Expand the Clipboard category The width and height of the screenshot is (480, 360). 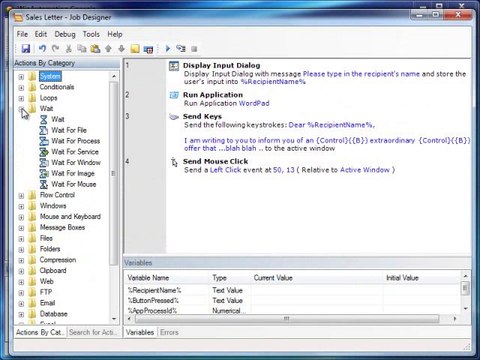(x=21, y=271)
